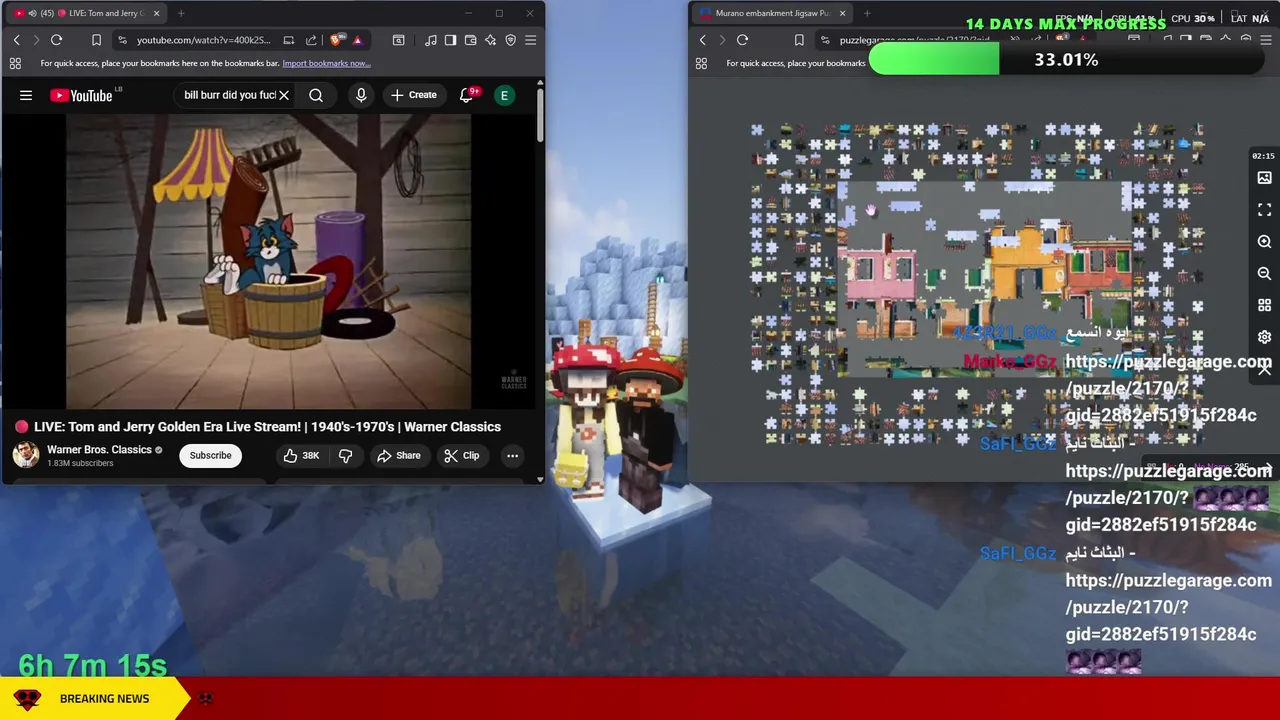This screenshot has height=720, width=1280.
Task: Bookmark the puzzlegarage page
Action: point(799,40)
